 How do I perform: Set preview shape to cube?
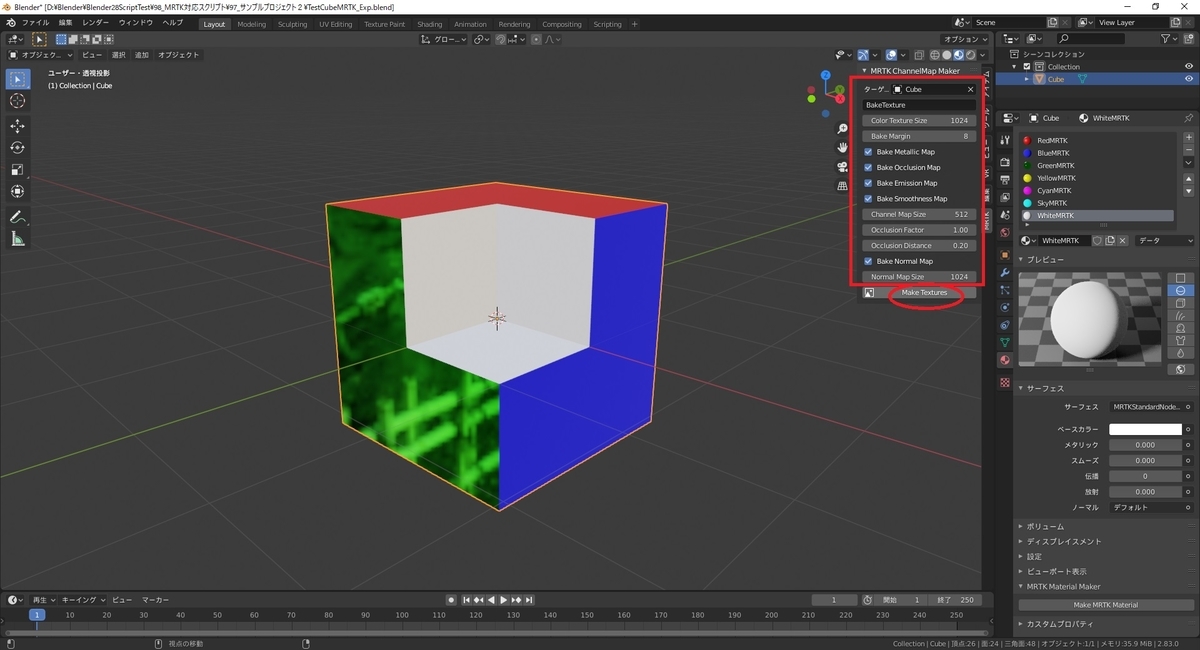click(1181, 303)
